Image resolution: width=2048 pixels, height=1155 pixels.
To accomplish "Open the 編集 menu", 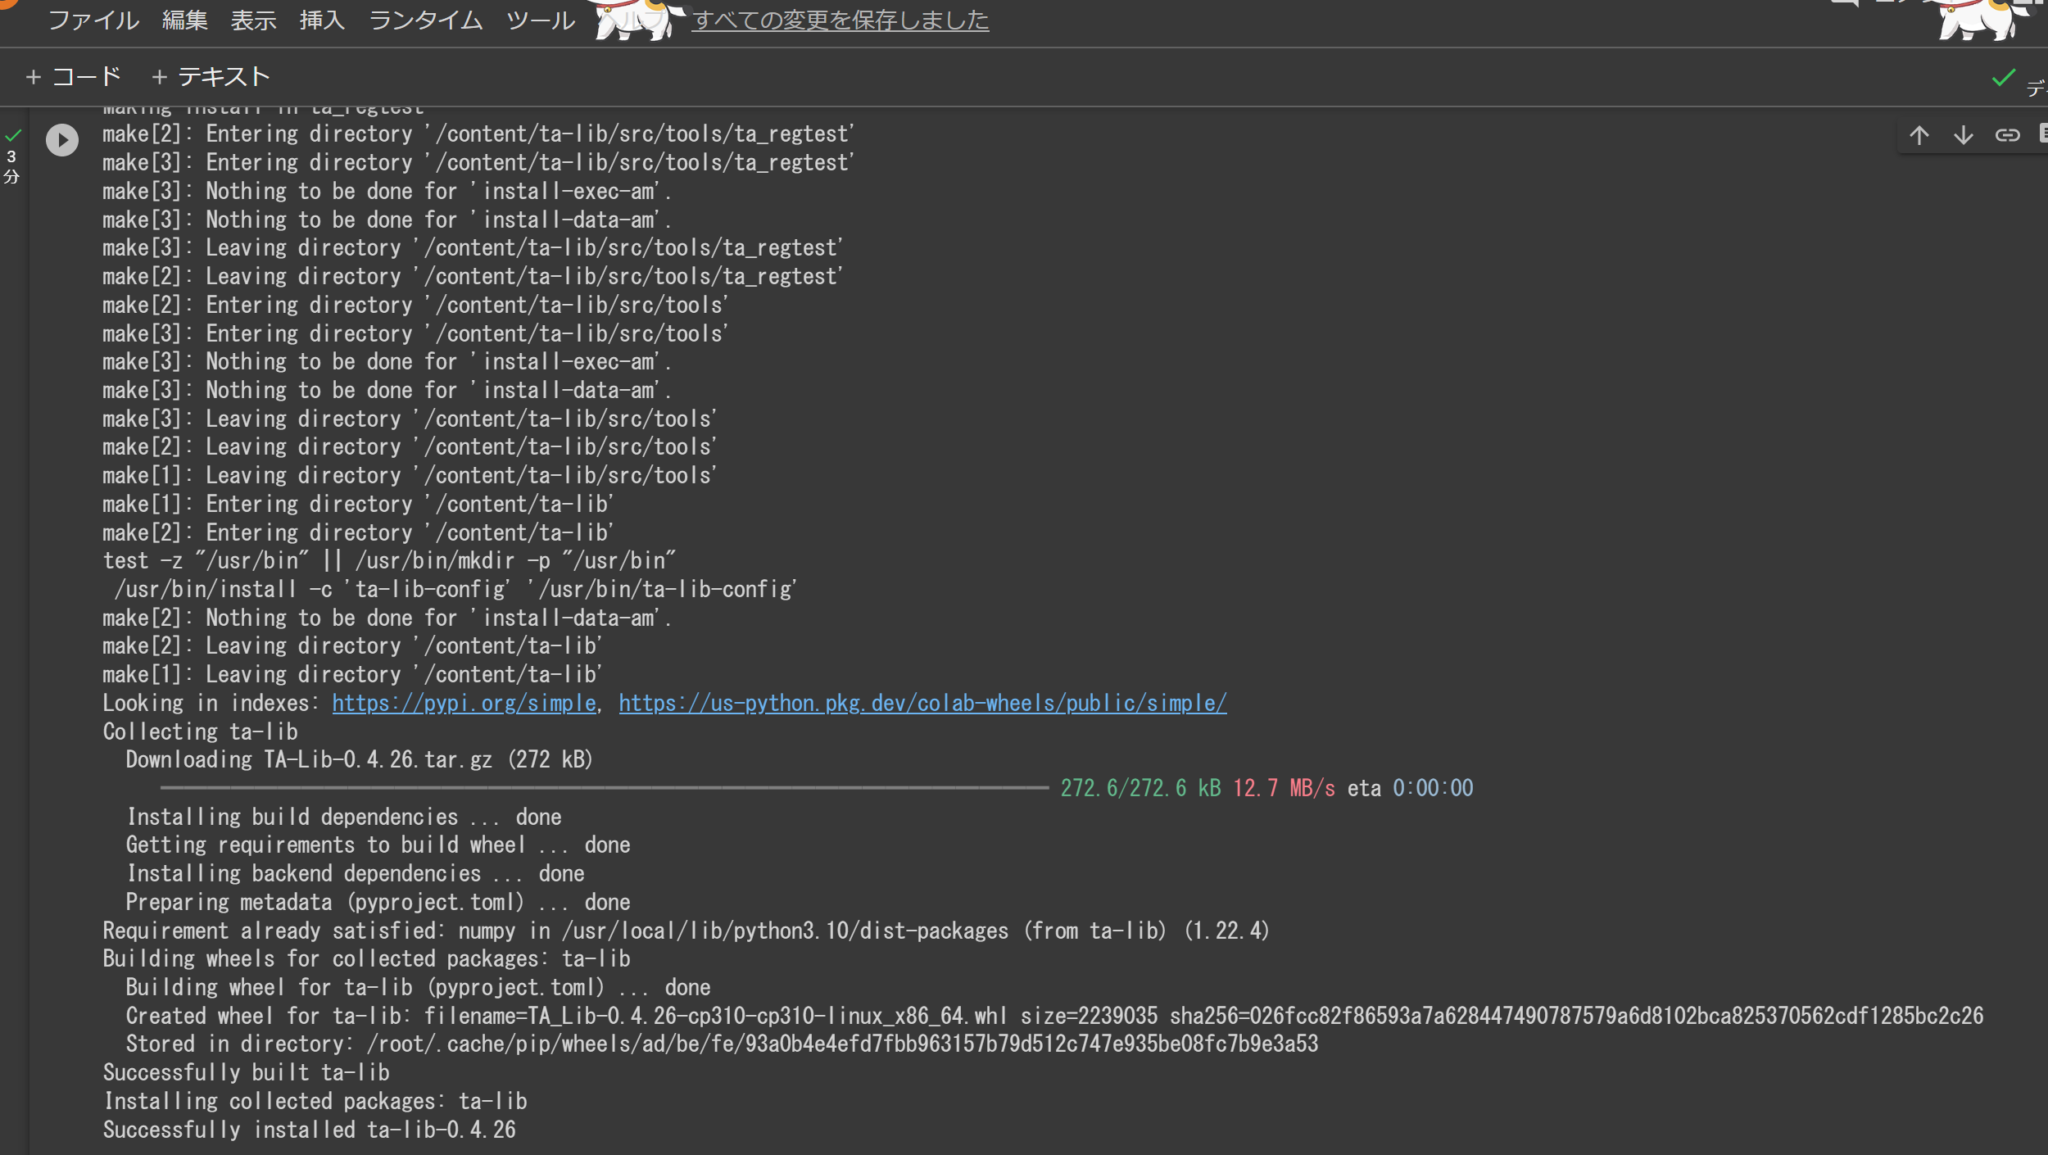I will click(x=185, y=20).
